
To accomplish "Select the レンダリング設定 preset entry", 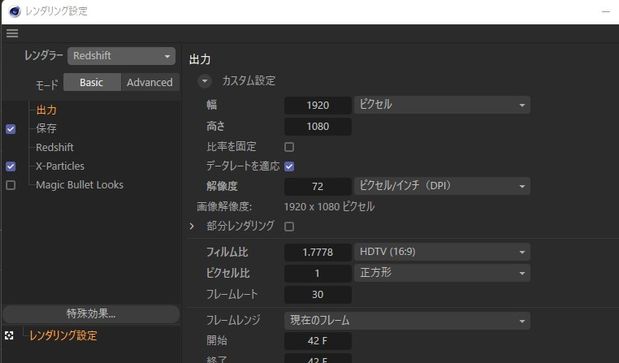I will click(63, 336).
